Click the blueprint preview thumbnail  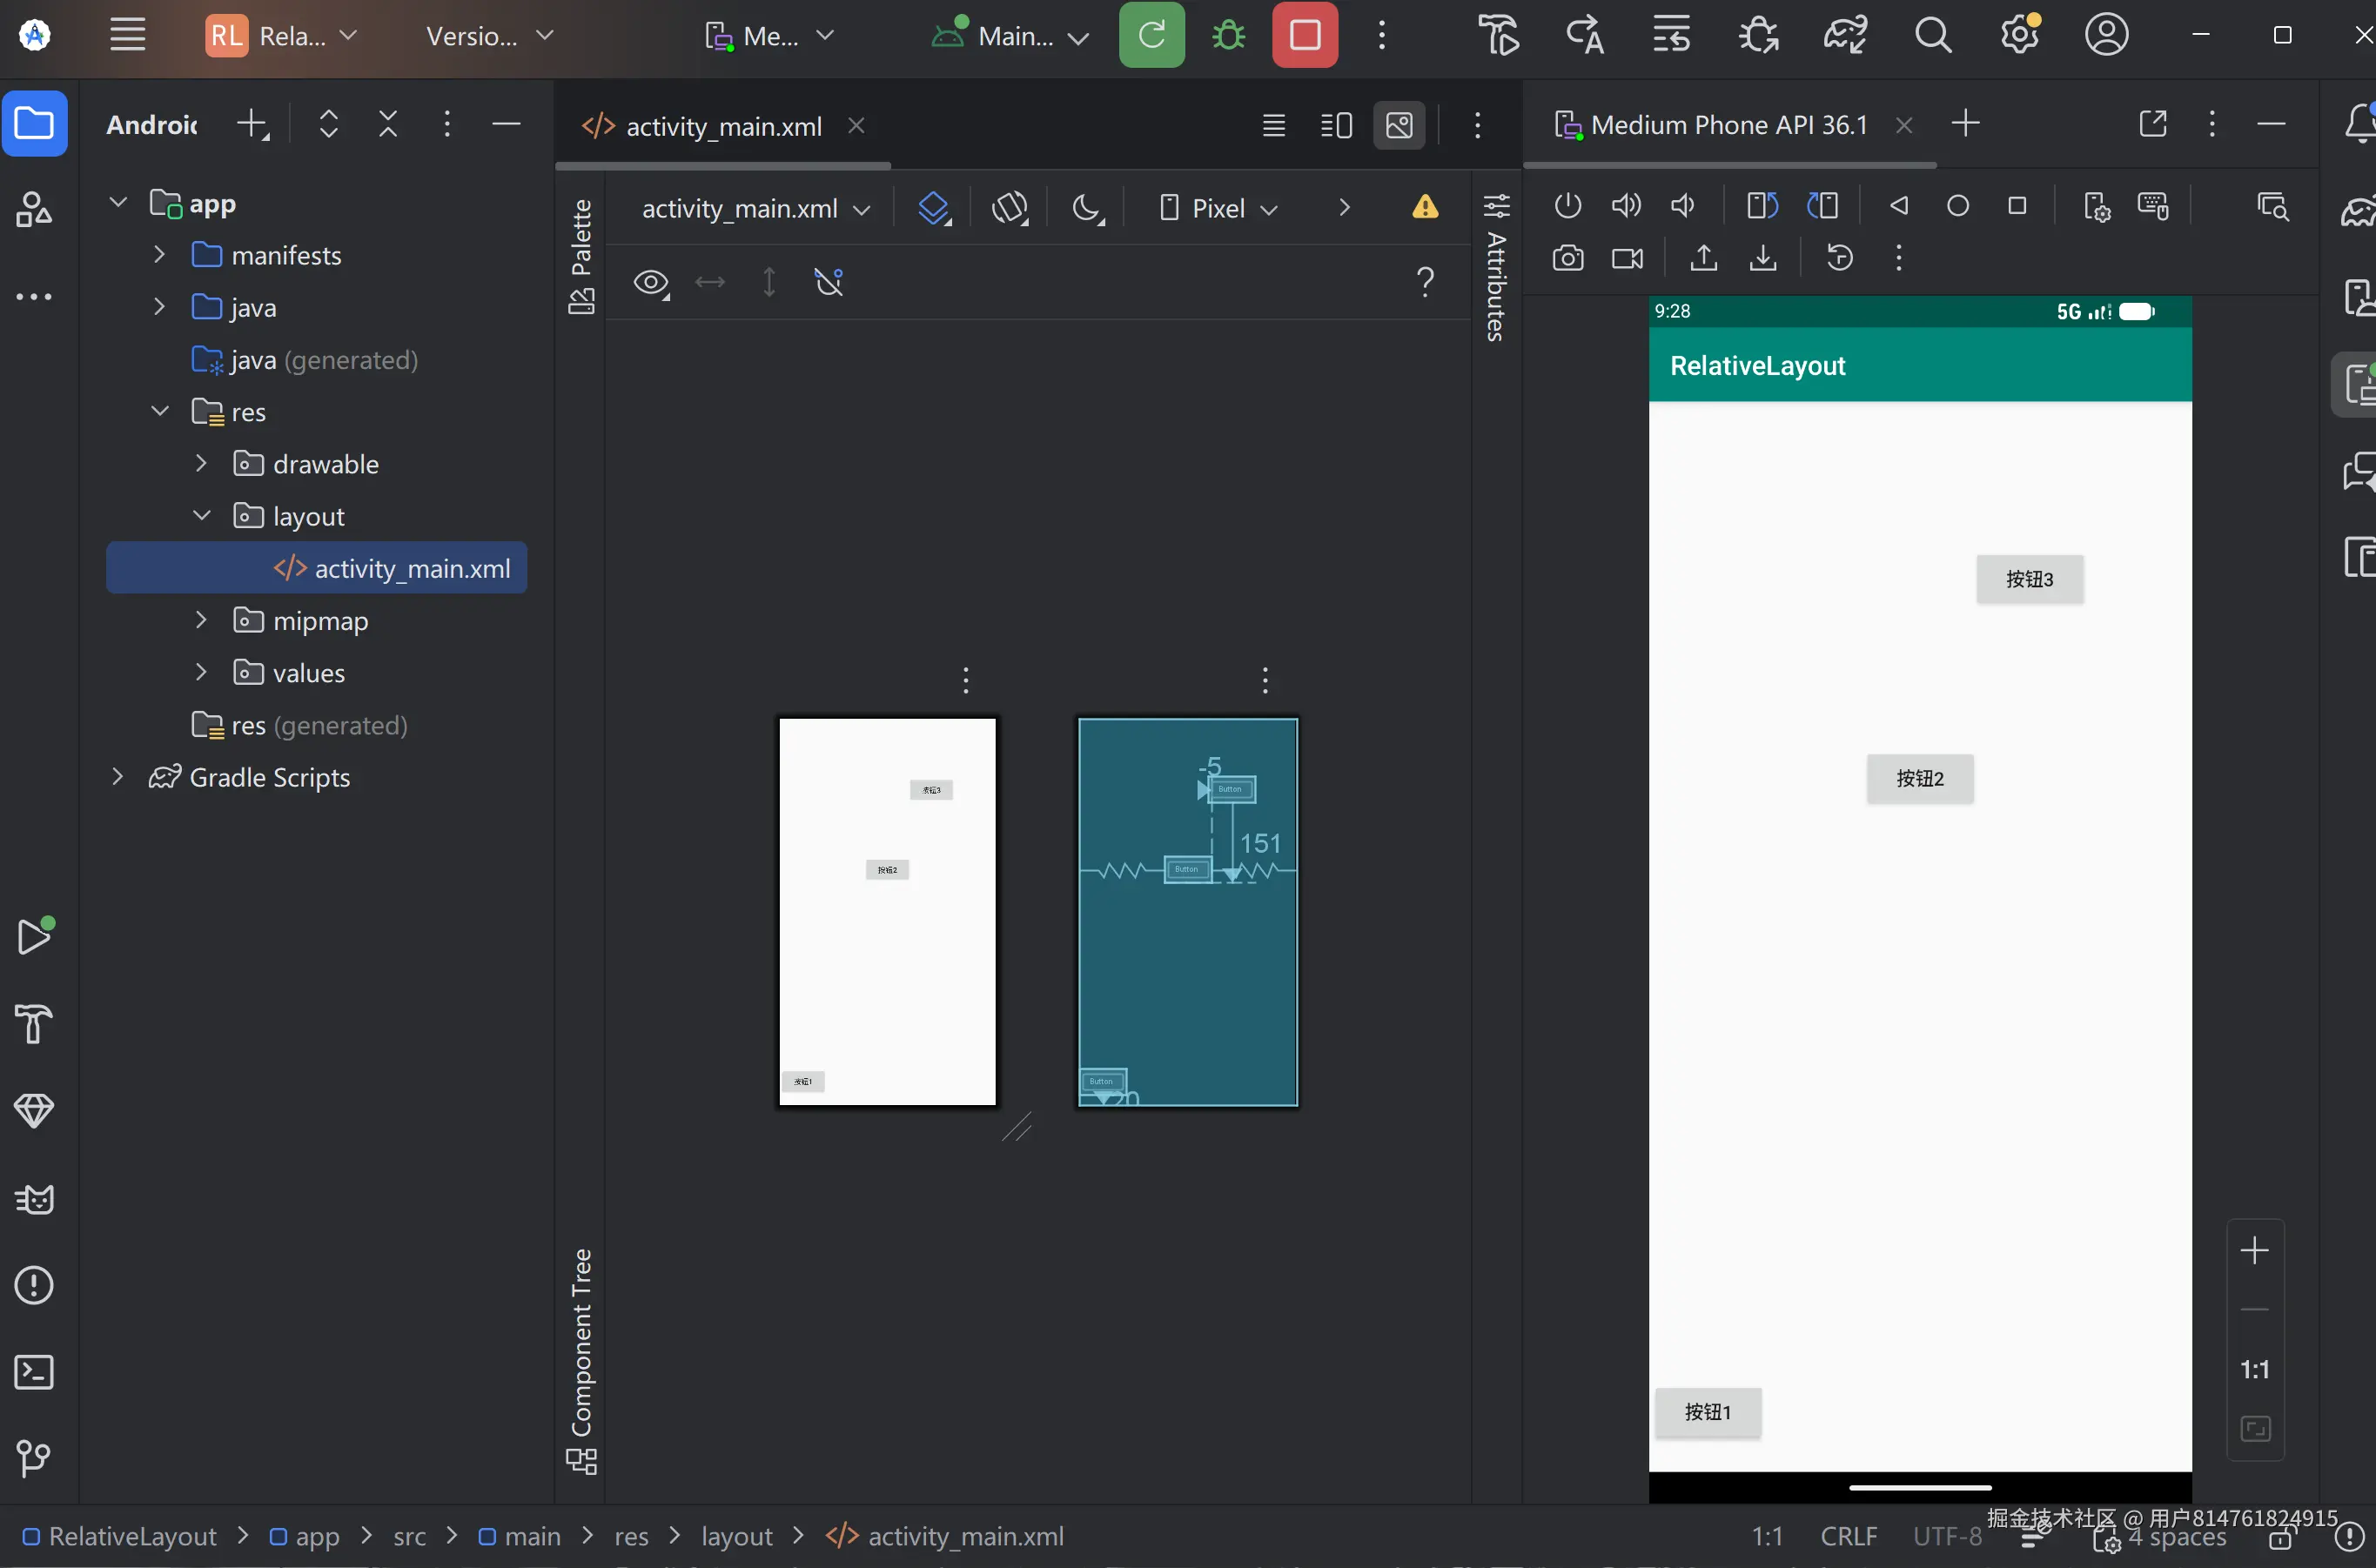(x=1187, y=912)
